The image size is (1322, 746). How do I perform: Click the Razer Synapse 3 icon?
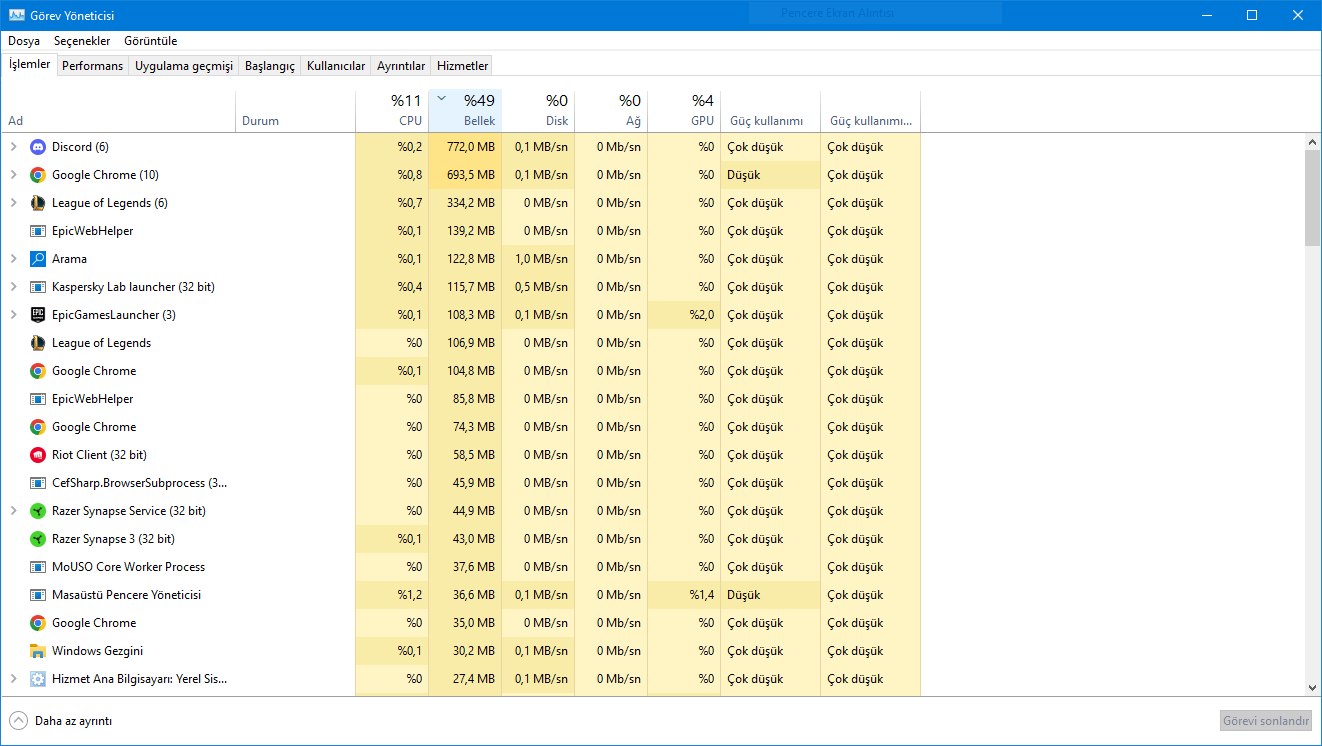(38, 539)
